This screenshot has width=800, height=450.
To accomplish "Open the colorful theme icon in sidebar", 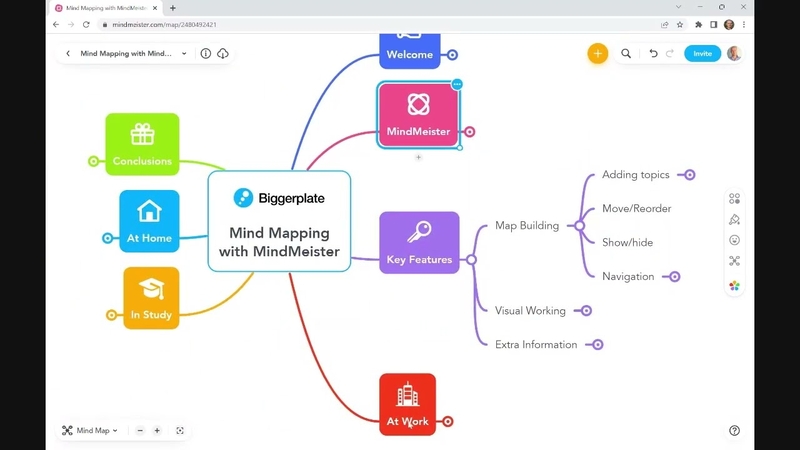I will pos(734,286).
